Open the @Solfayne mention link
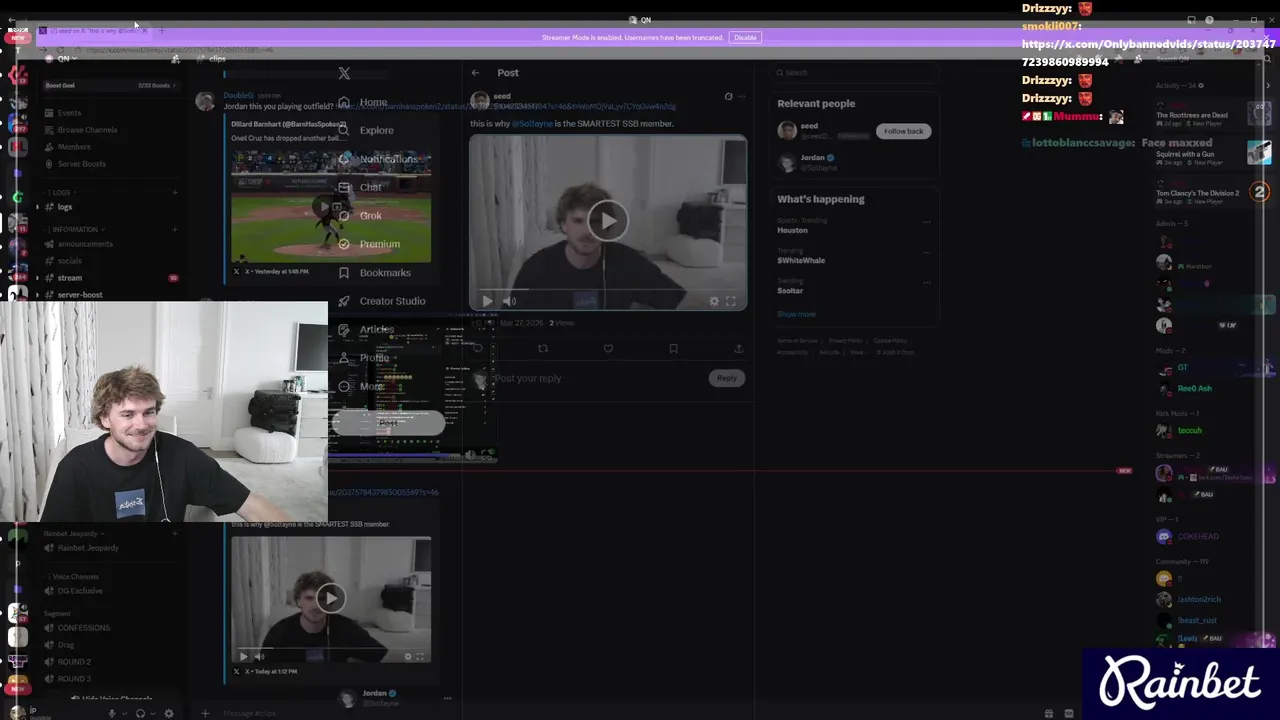 531,124
